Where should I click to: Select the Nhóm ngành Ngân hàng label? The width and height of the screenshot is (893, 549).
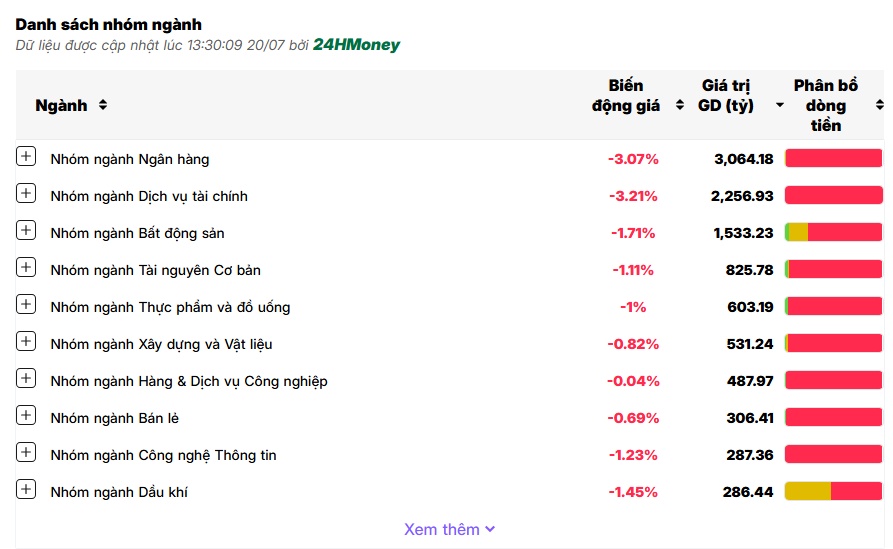(130, 159)
